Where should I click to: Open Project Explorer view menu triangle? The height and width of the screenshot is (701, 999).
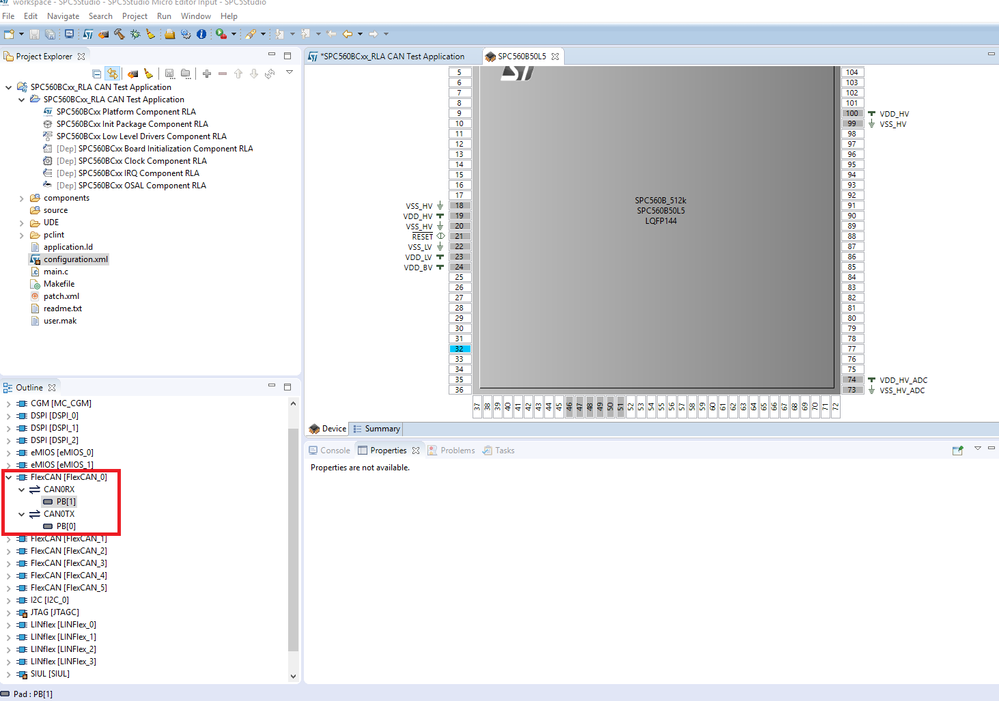[289, 73]
